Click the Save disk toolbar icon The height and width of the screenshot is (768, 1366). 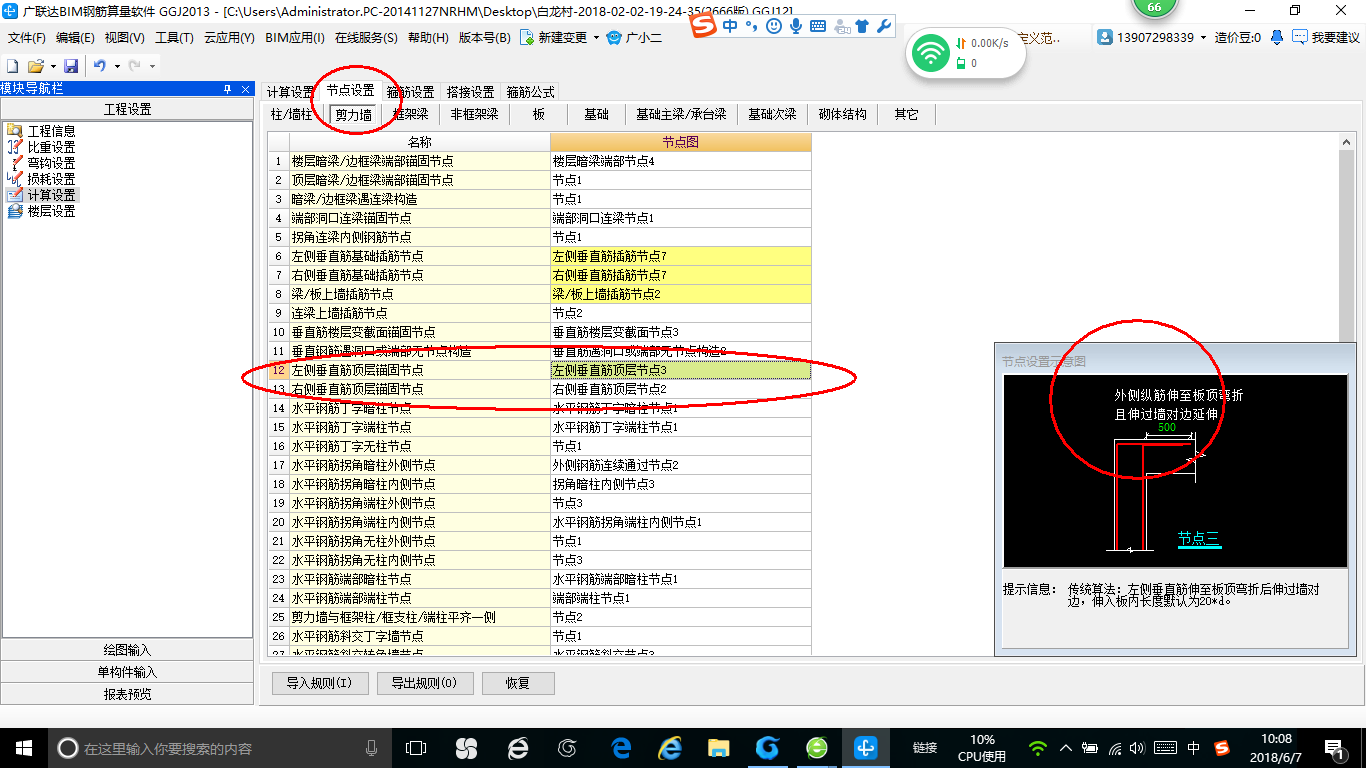71,65
